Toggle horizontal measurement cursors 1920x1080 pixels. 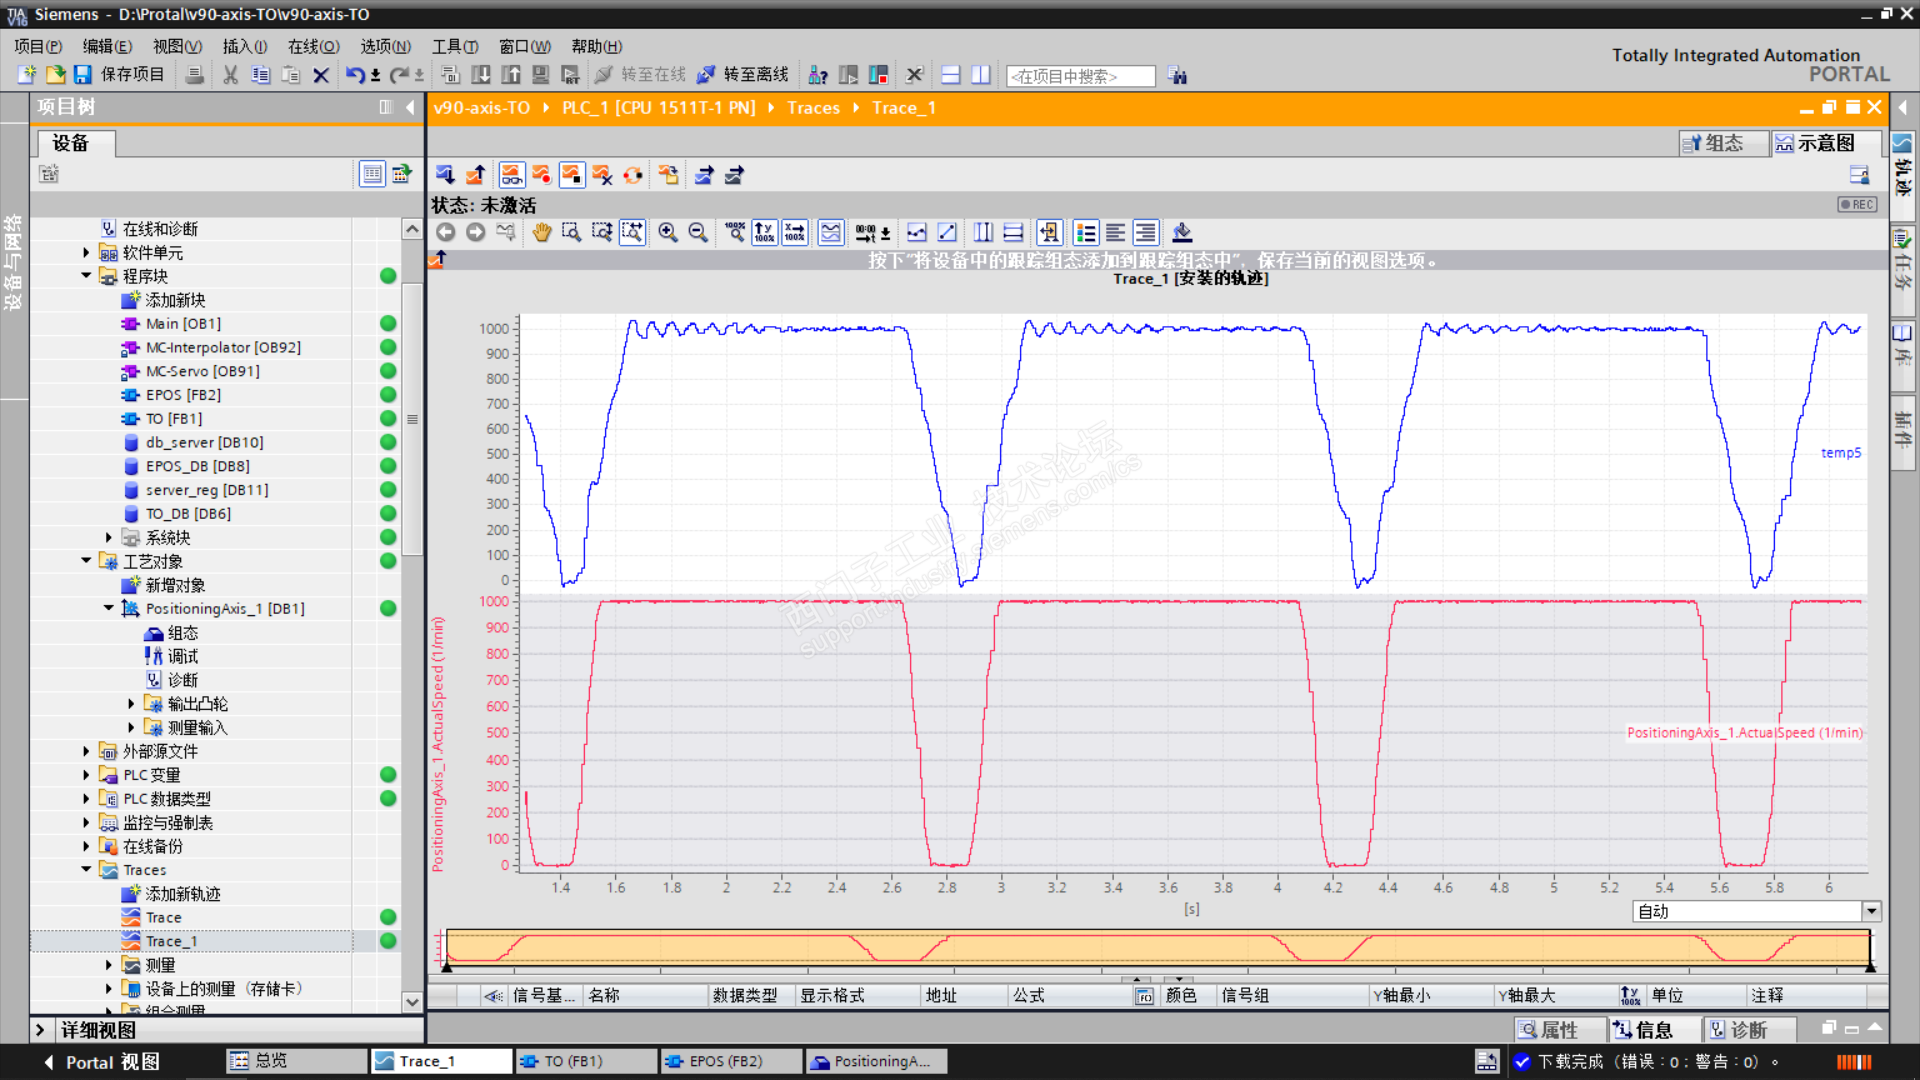coord(1013,233)
